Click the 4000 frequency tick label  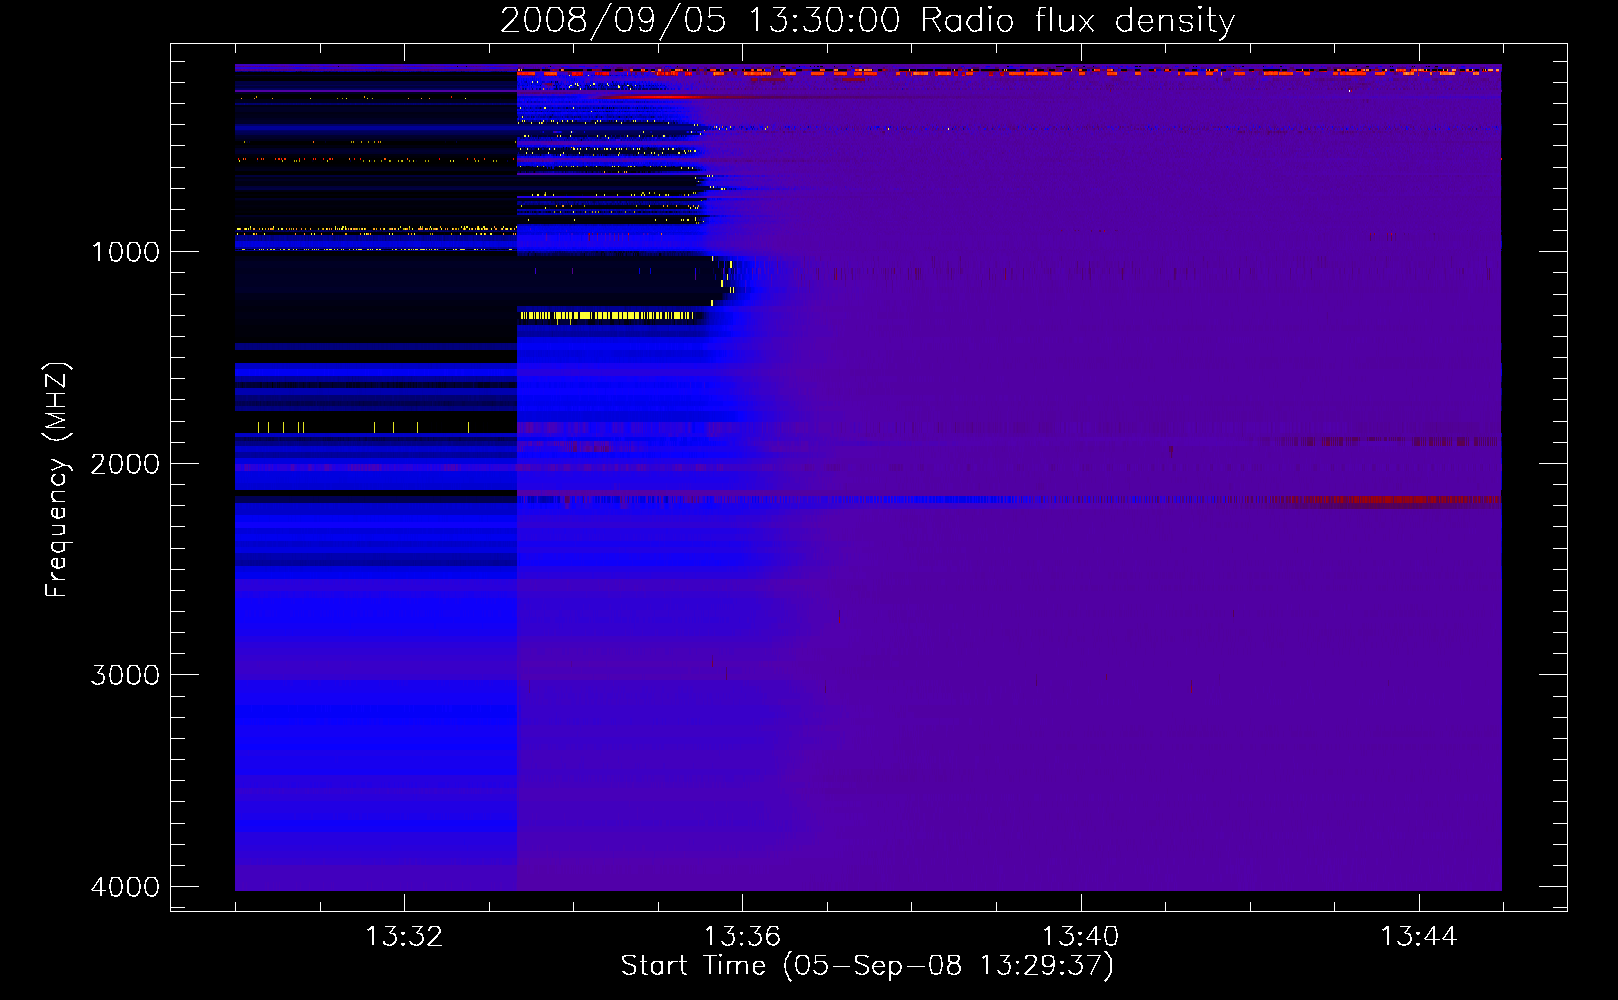[125, 887]
